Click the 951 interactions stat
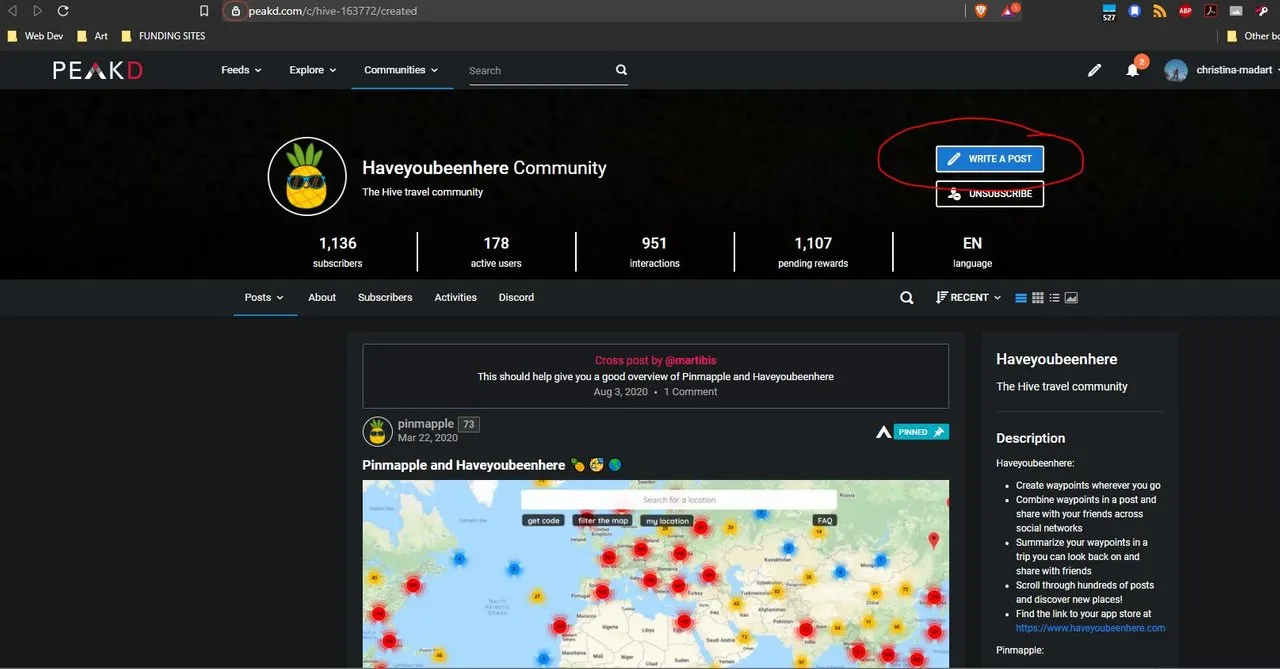Viewport: 1280px width, 669px height. point(655,251)
